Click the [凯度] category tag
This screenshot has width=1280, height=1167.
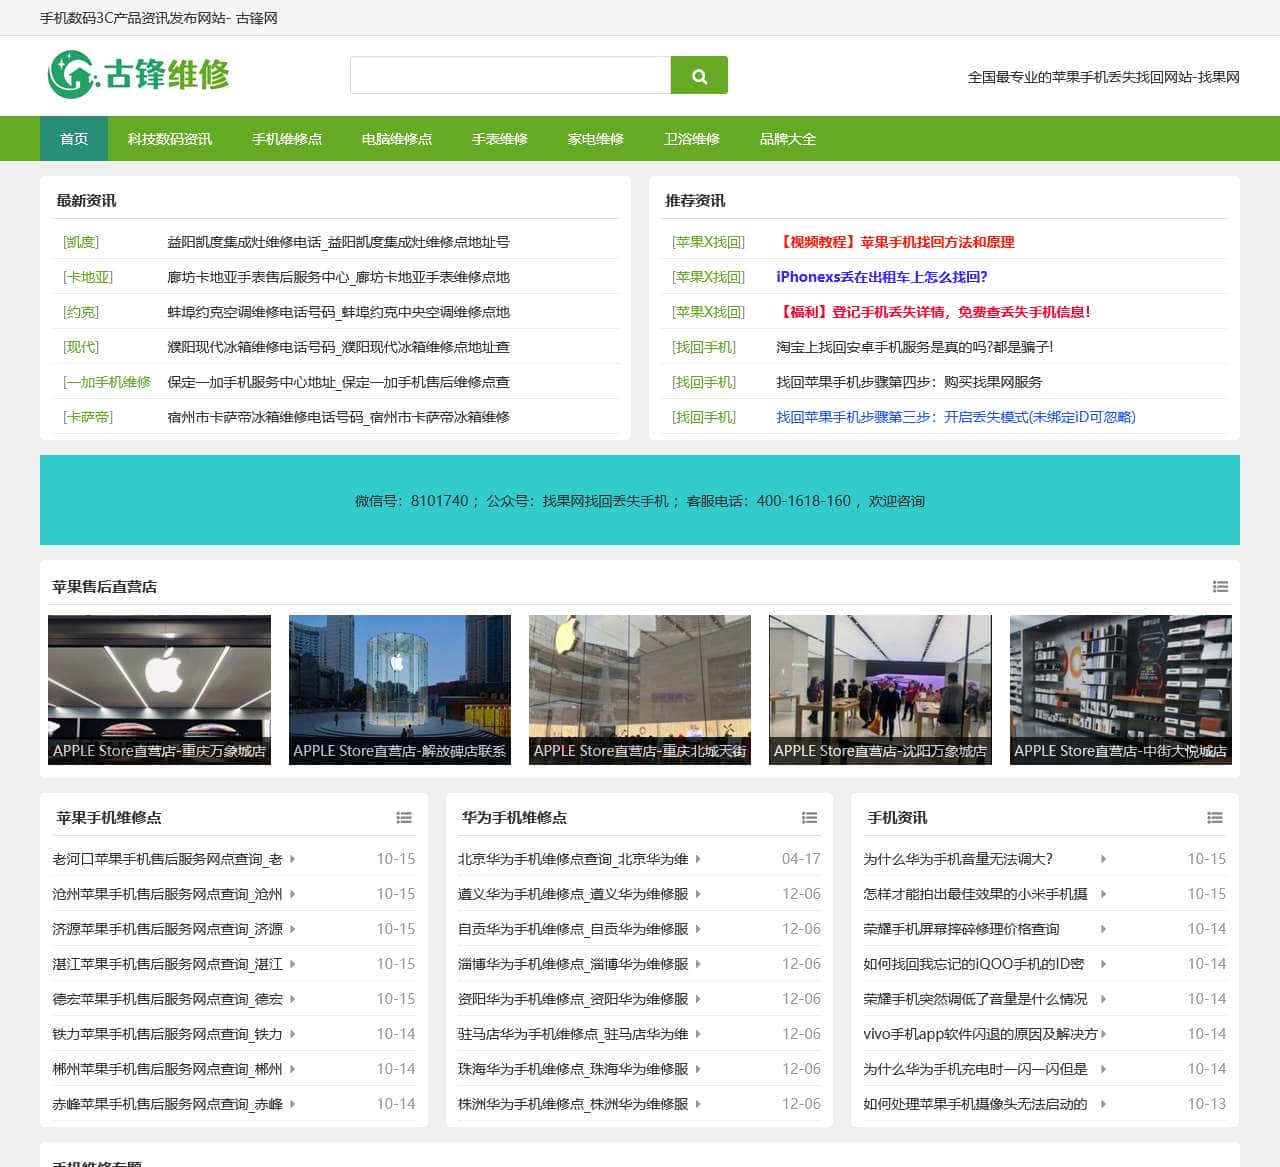pos(81,242)
